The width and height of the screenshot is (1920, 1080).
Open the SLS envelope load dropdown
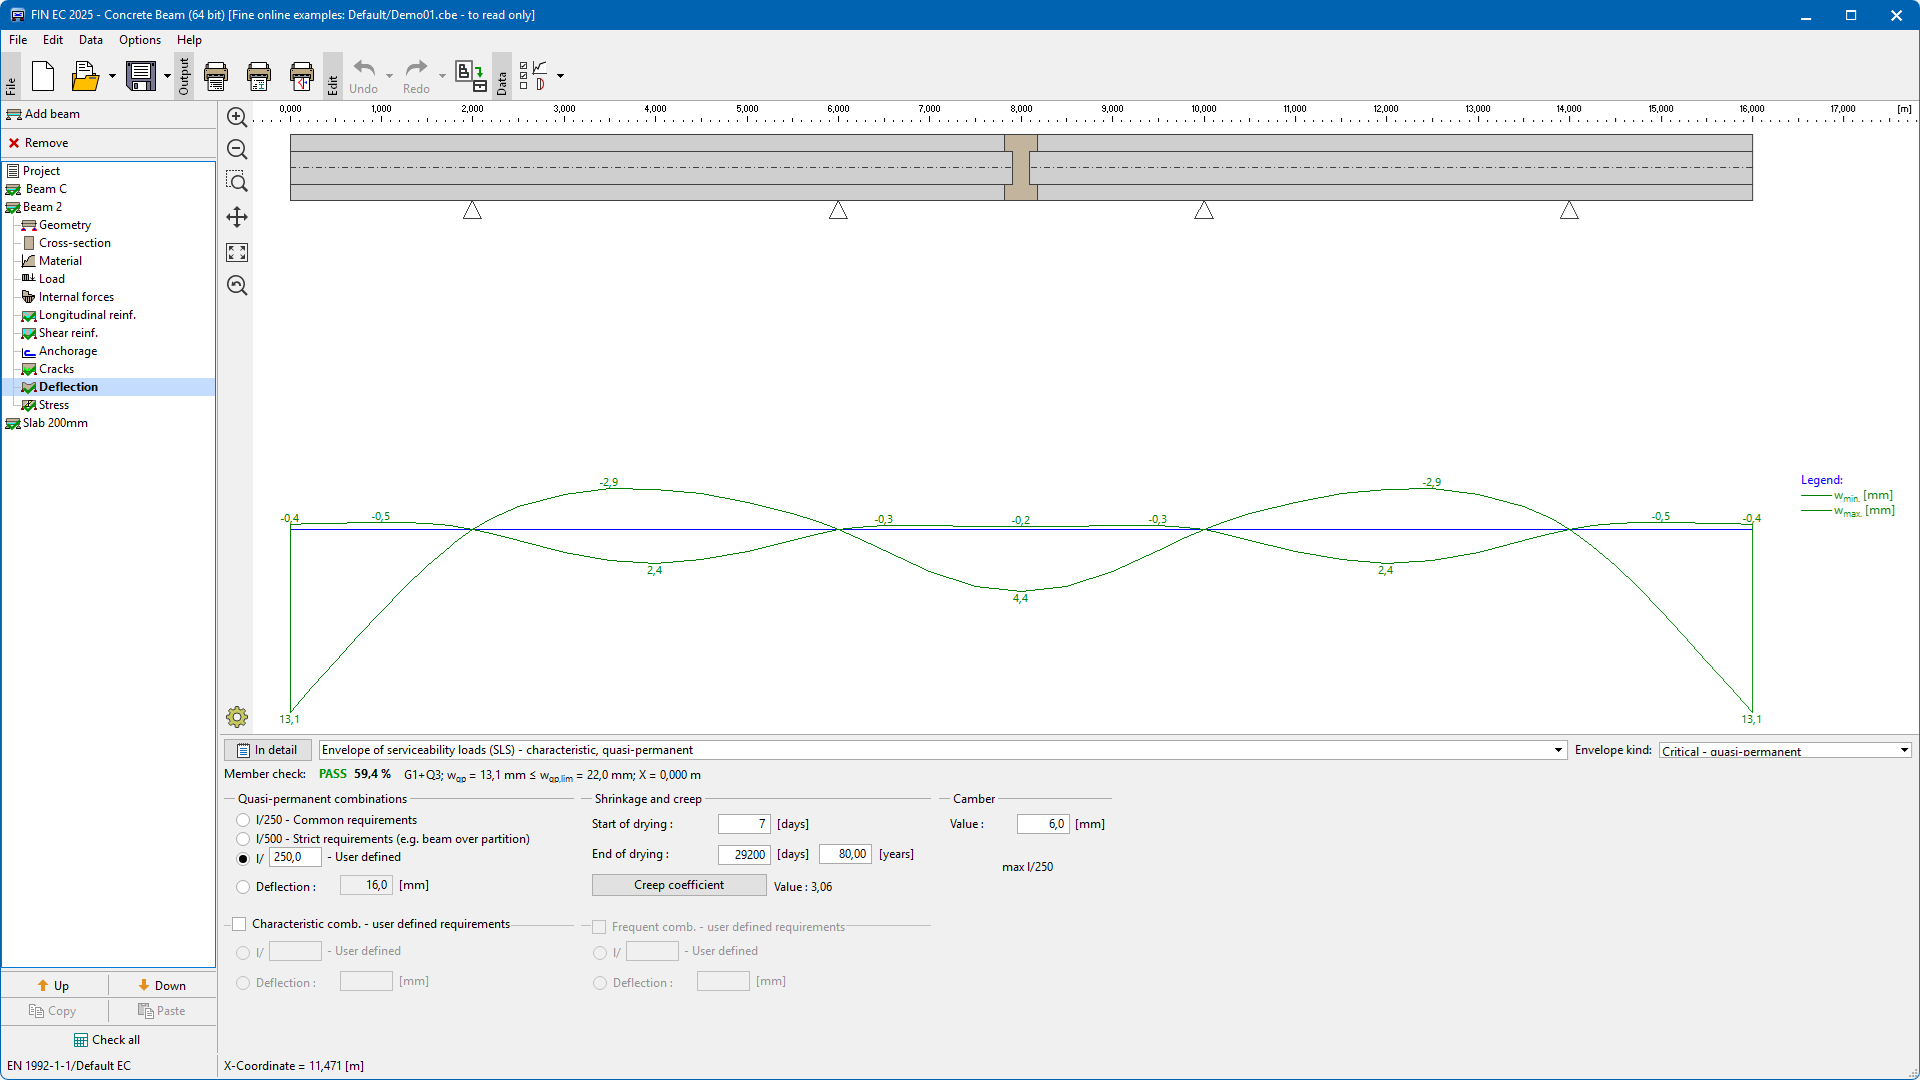click(x=1558, y=750)
